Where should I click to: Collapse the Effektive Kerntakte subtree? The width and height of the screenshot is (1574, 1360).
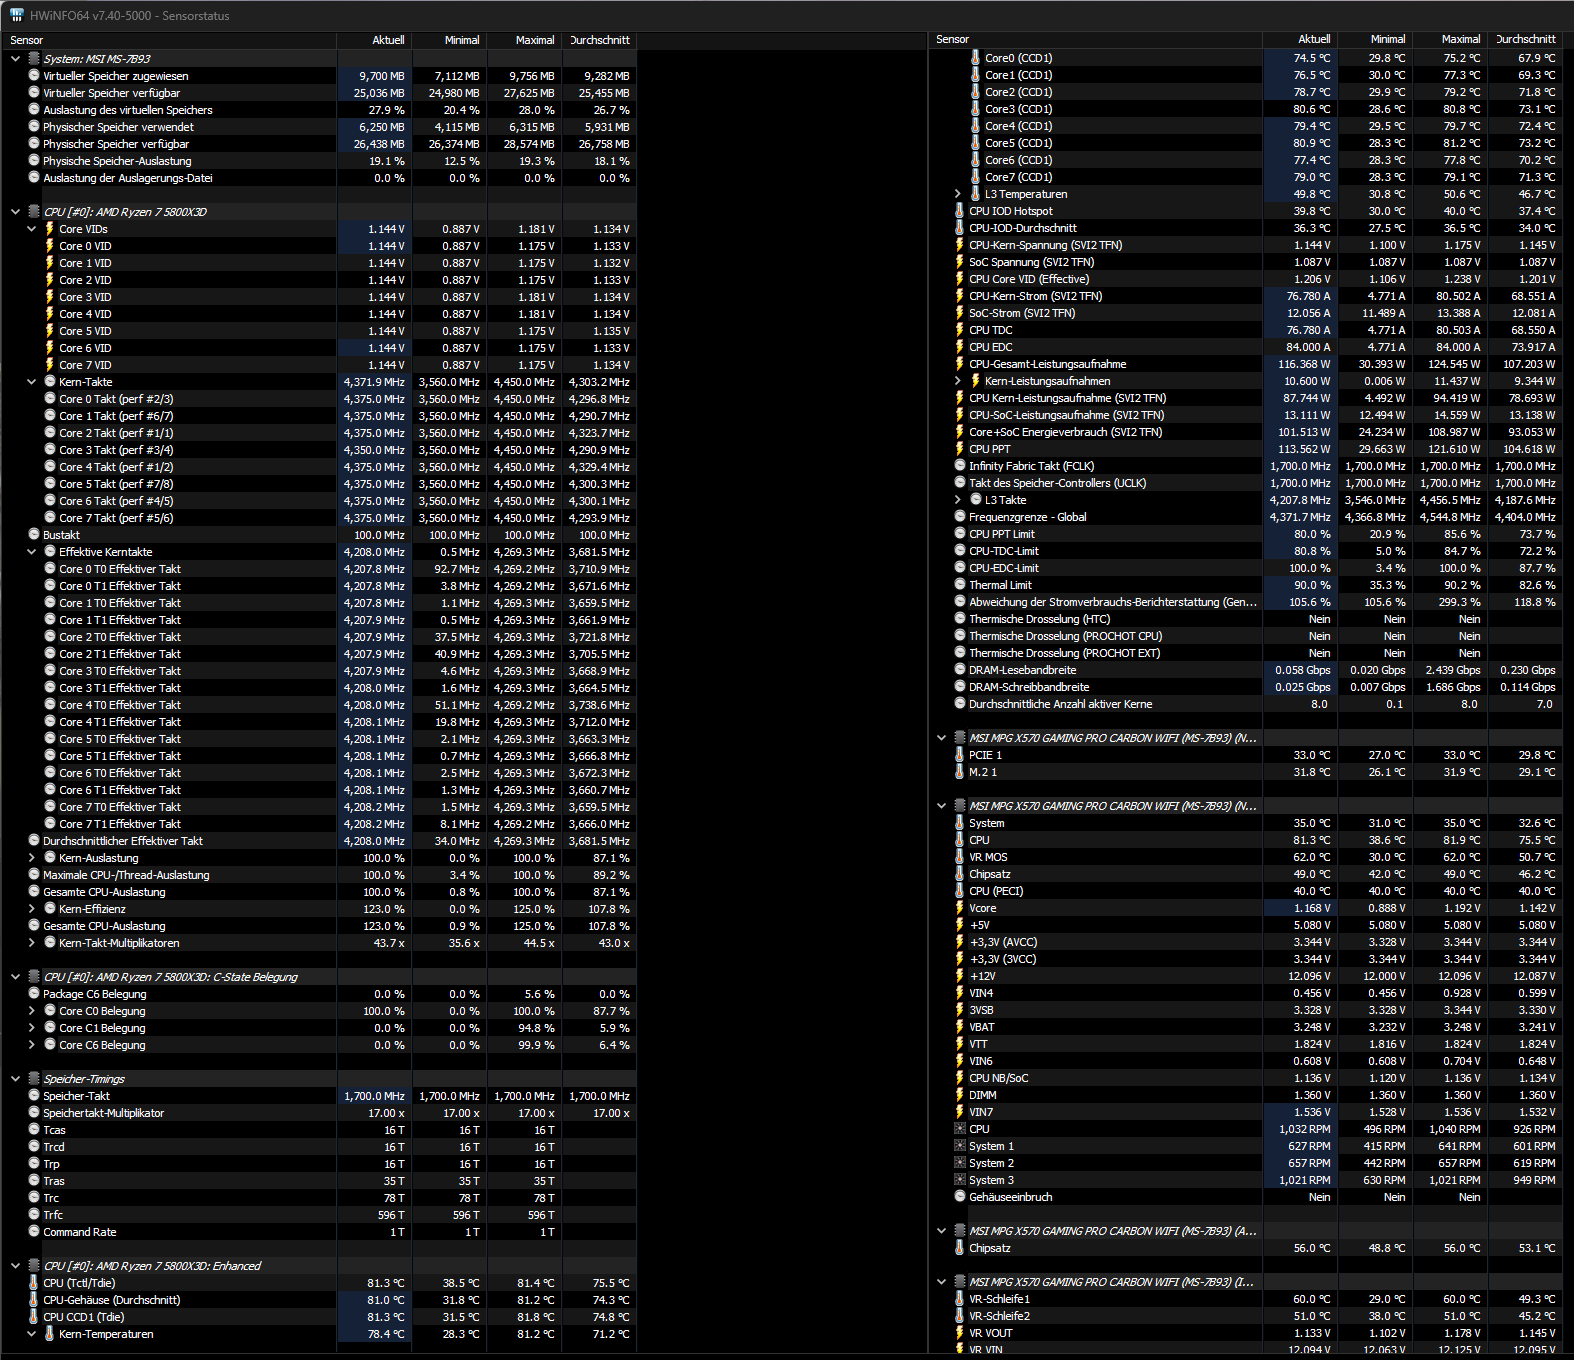tap(31, 552)
